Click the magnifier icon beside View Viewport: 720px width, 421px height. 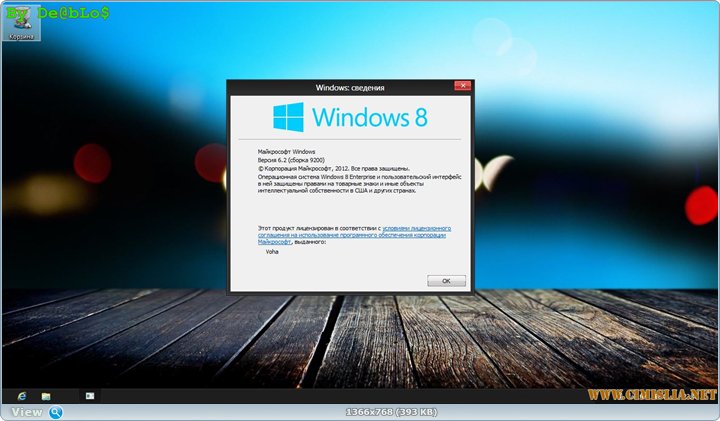[x=56, y=412]
